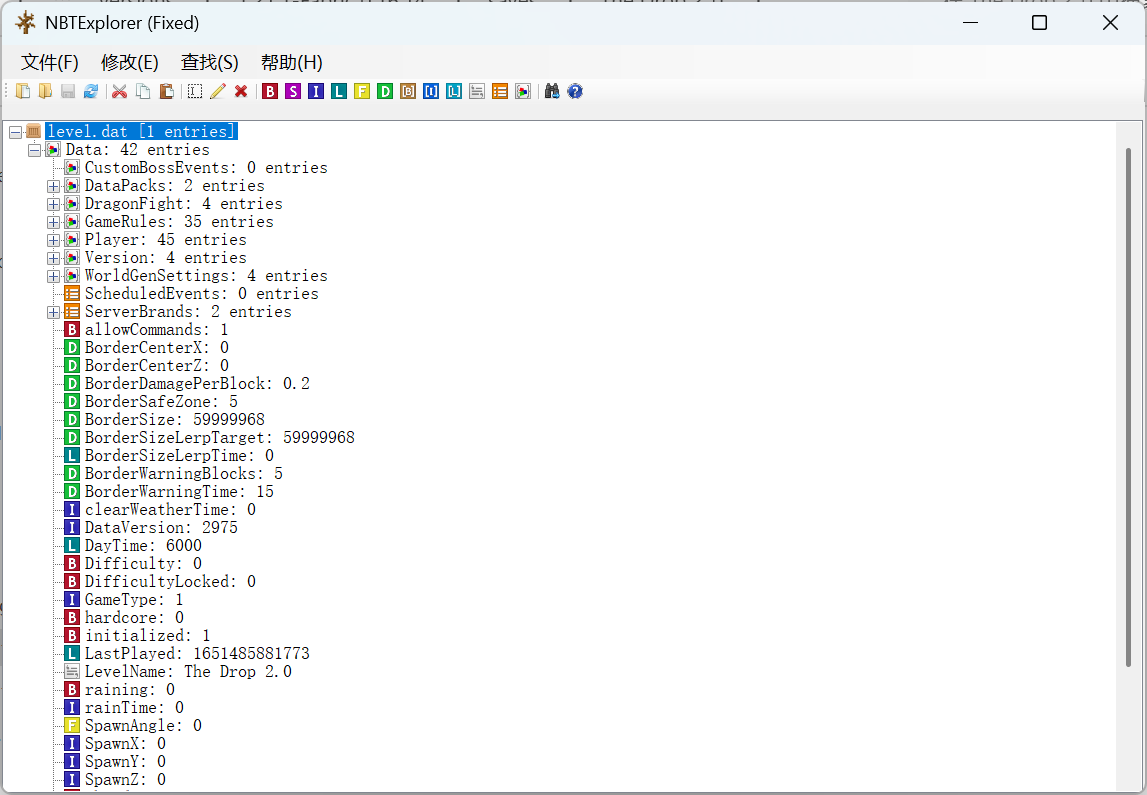This screenshot has height=795, width=1147.
Task: Add a Byte tag with red B icon
Action: pyautogui.click(x=270, y=91)
